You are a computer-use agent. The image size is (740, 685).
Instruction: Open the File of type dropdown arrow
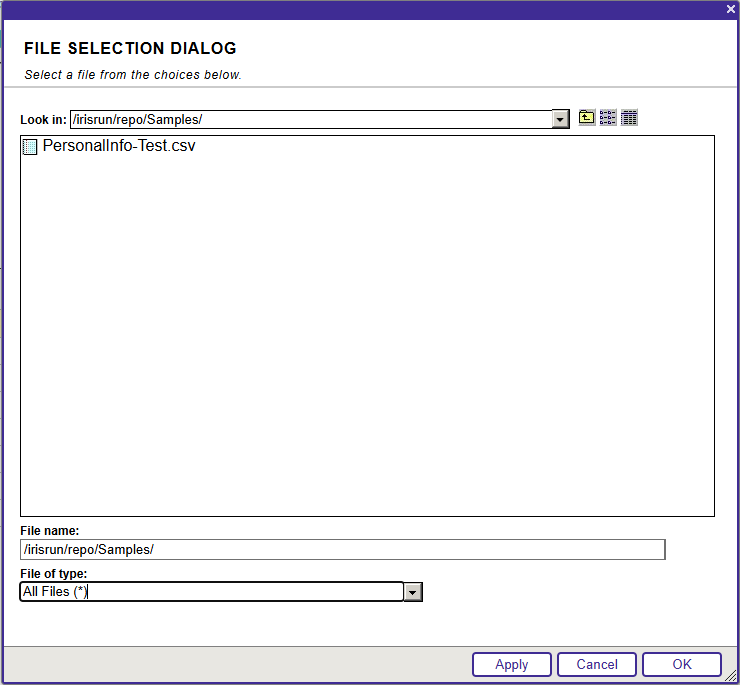coord(413,592)
